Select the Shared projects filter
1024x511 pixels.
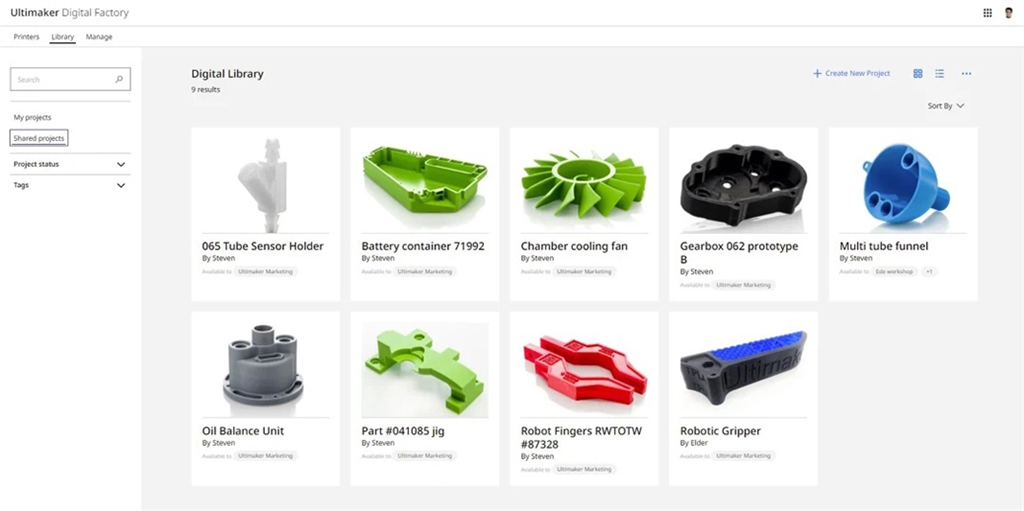pyautogui.click(x=39, y=138)
